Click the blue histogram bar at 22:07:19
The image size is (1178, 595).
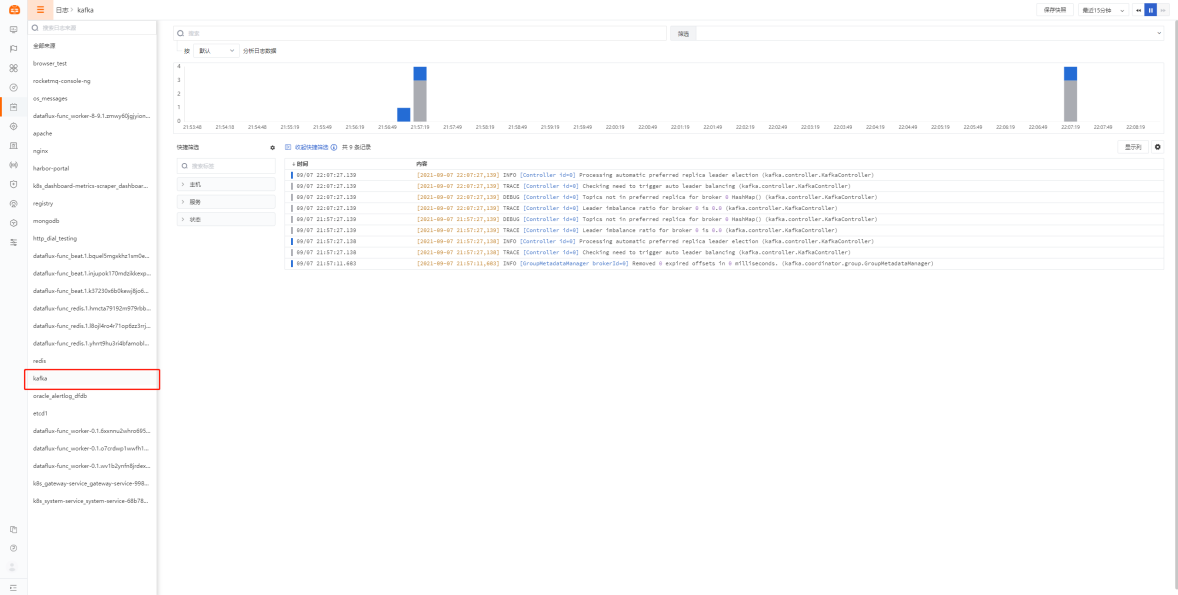(1070, 74)
